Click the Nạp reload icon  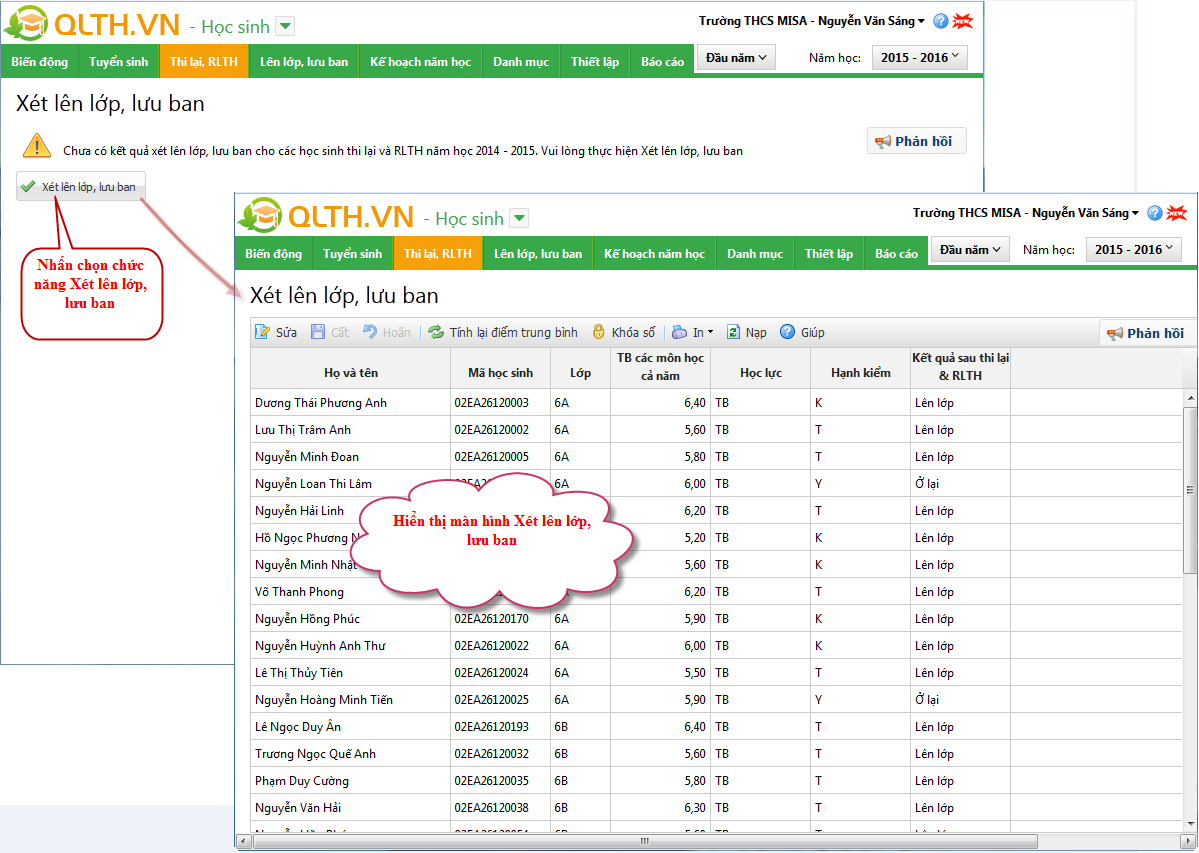click(x=733, y=333)
